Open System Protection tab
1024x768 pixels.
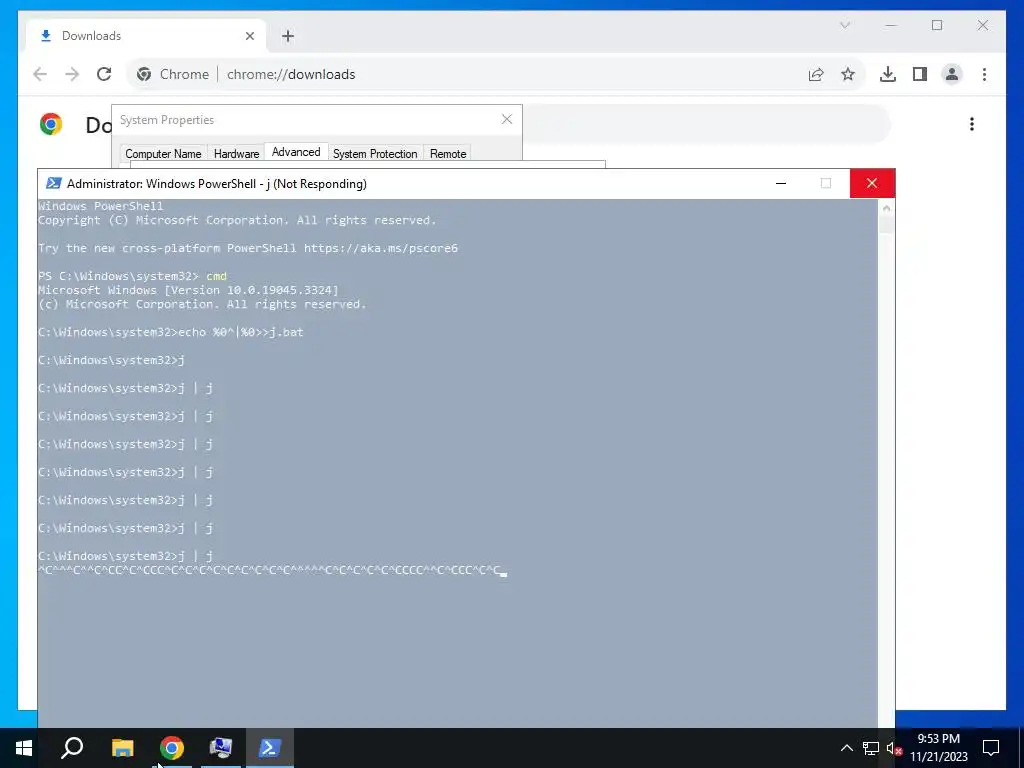[x=375, y=153]
